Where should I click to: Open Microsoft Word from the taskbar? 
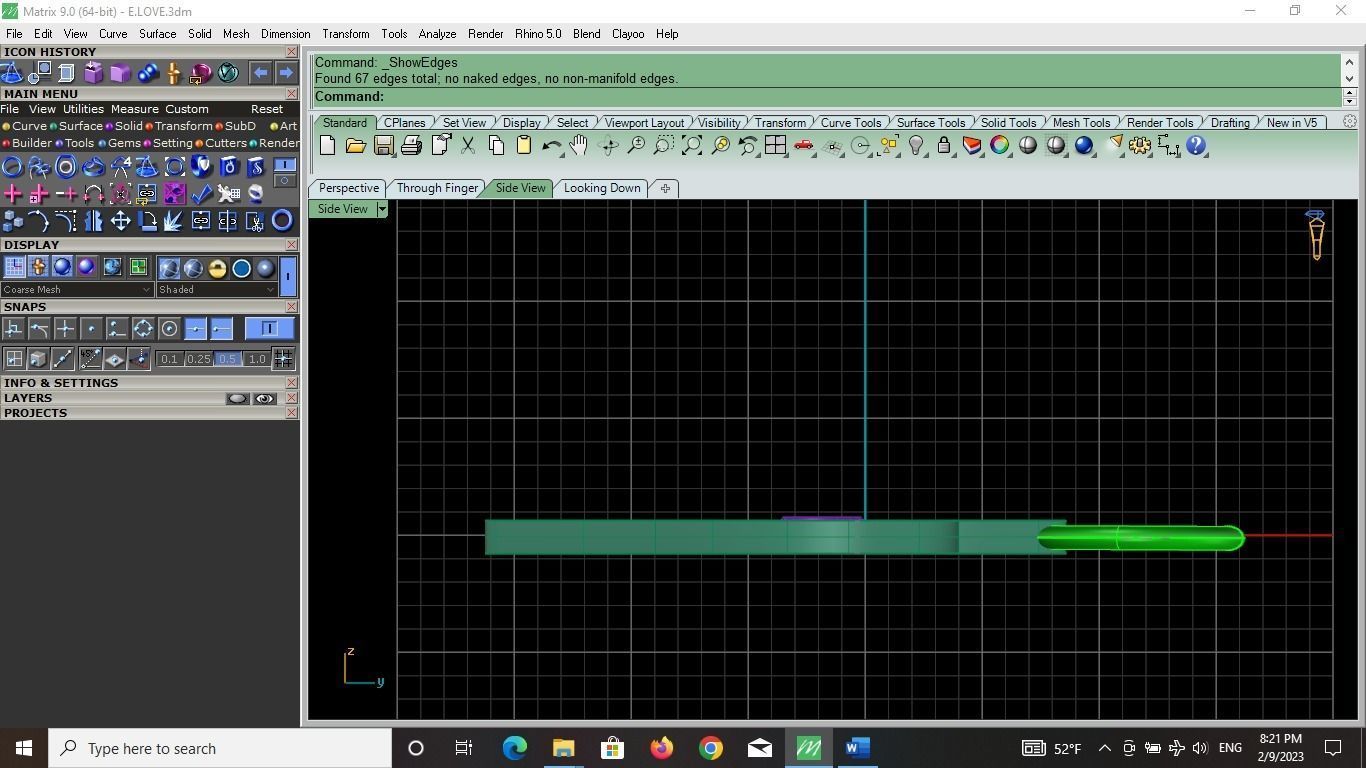pyautogui.click(x=857, y=748)
